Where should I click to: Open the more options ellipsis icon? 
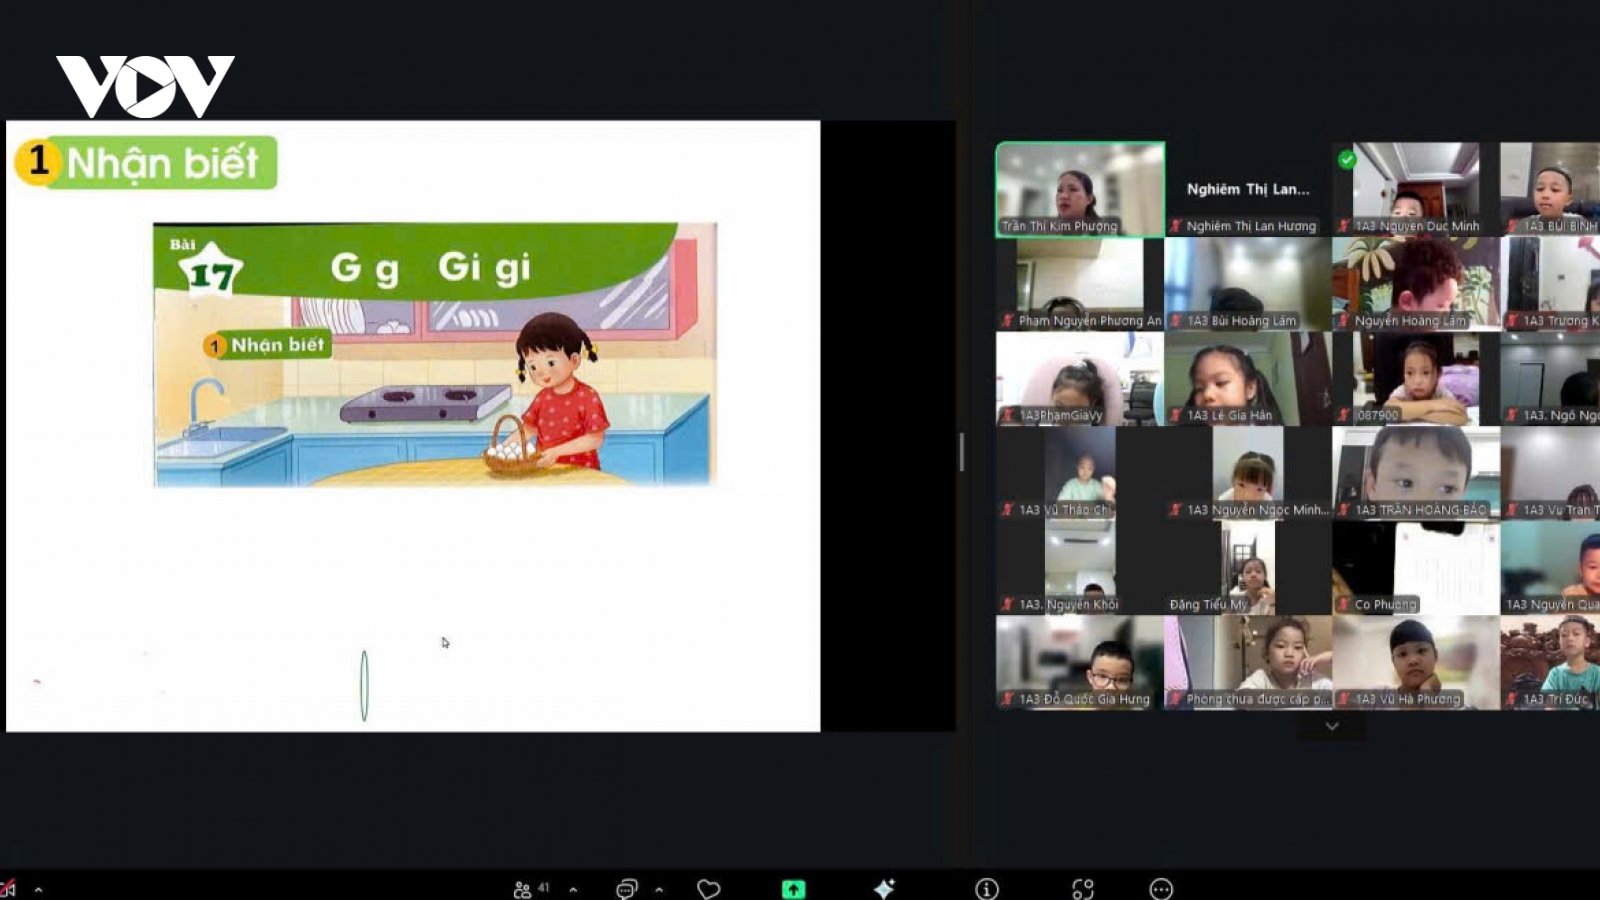click(1161, 889)
